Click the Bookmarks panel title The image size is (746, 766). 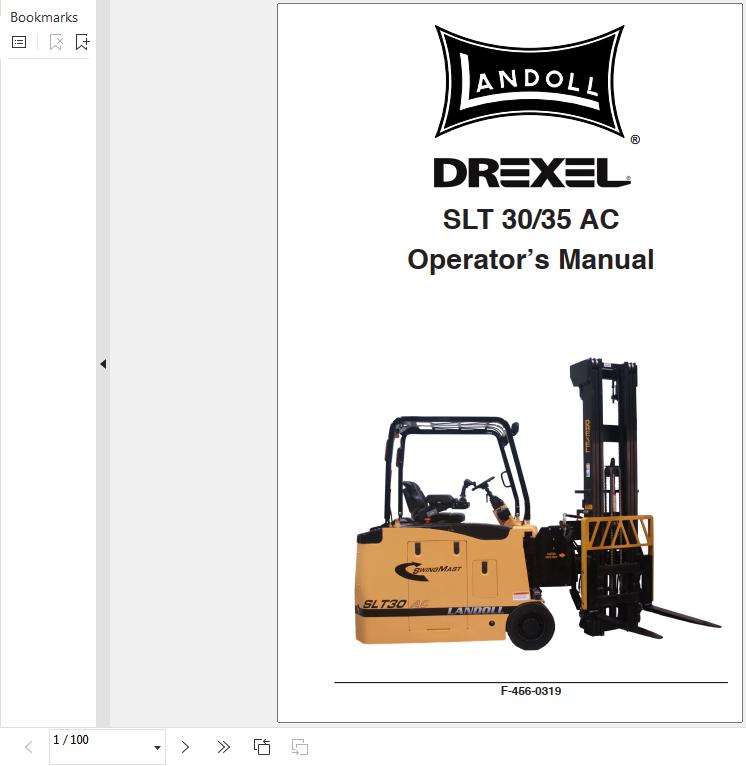pos(44,18)
